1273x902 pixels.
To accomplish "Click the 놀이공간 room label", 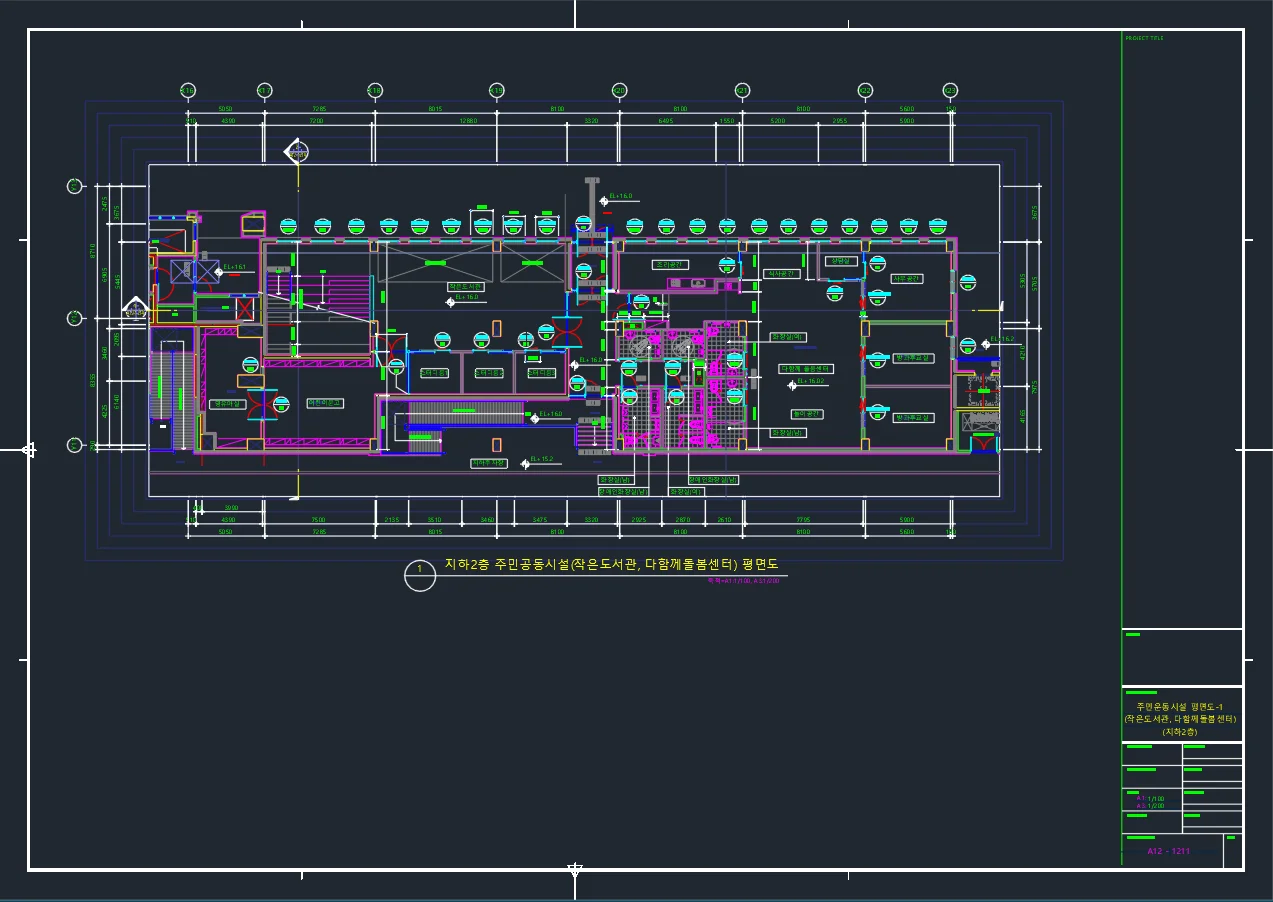I will (x=806, y=414).
